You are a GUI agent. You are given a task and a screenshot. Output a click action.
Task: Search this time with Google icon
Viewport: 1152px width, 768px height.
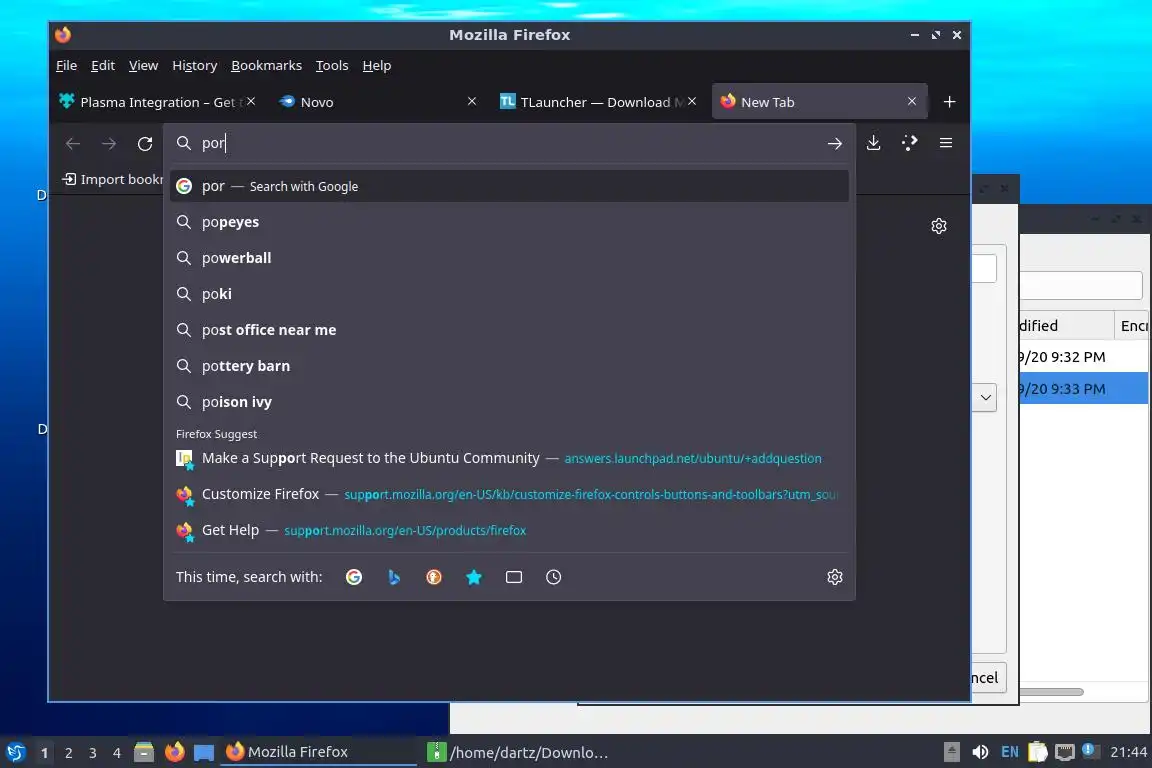click(354, 577)
